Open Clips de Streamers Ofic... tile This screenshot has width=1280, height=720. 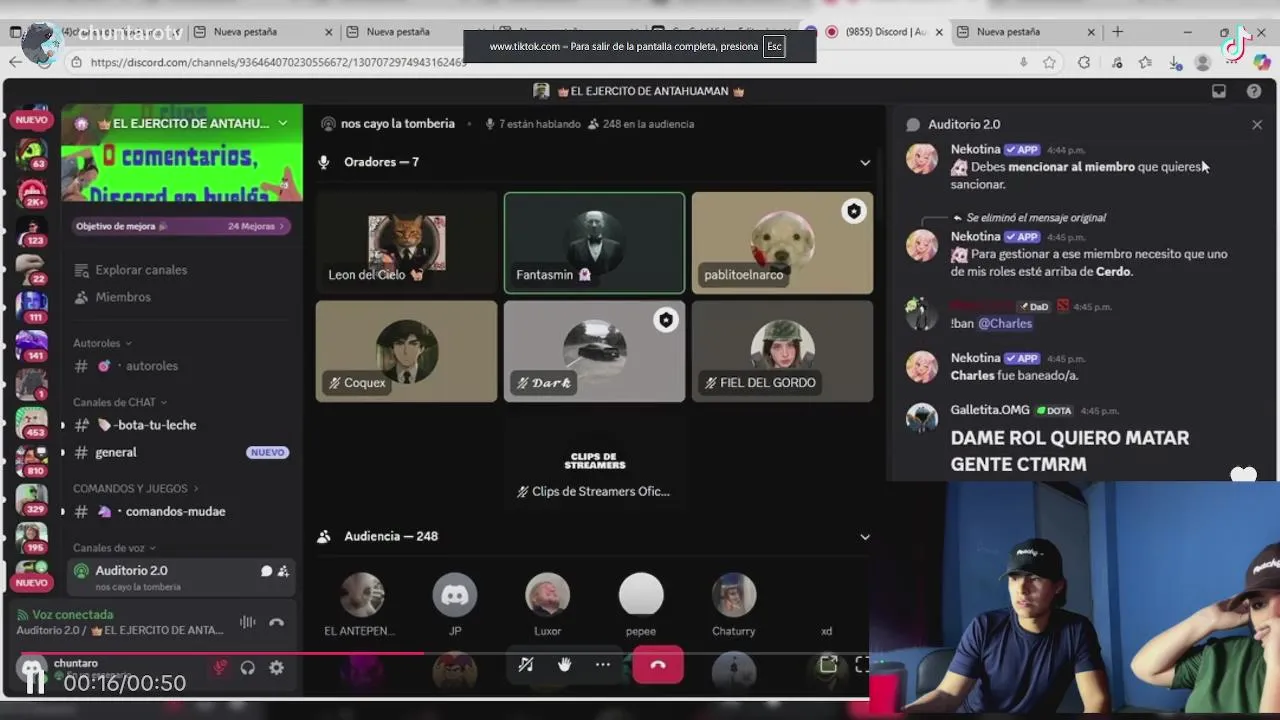point(594,459)
